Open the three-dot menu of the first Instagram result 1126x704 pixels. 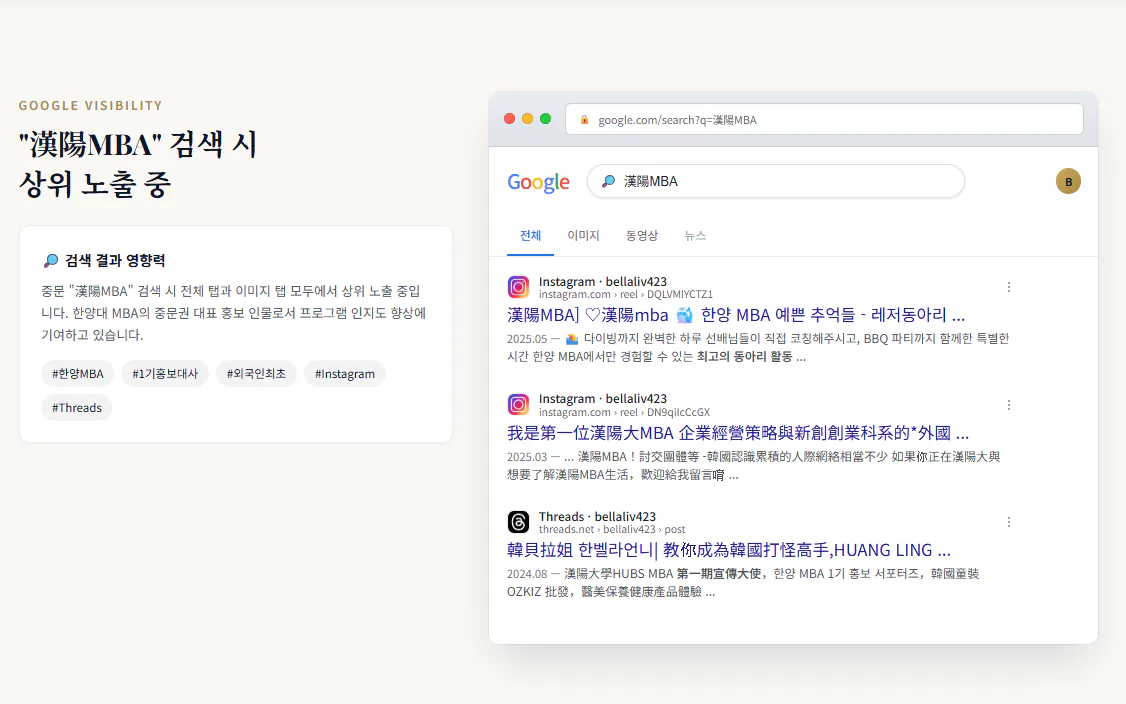tap(1008, 287)
